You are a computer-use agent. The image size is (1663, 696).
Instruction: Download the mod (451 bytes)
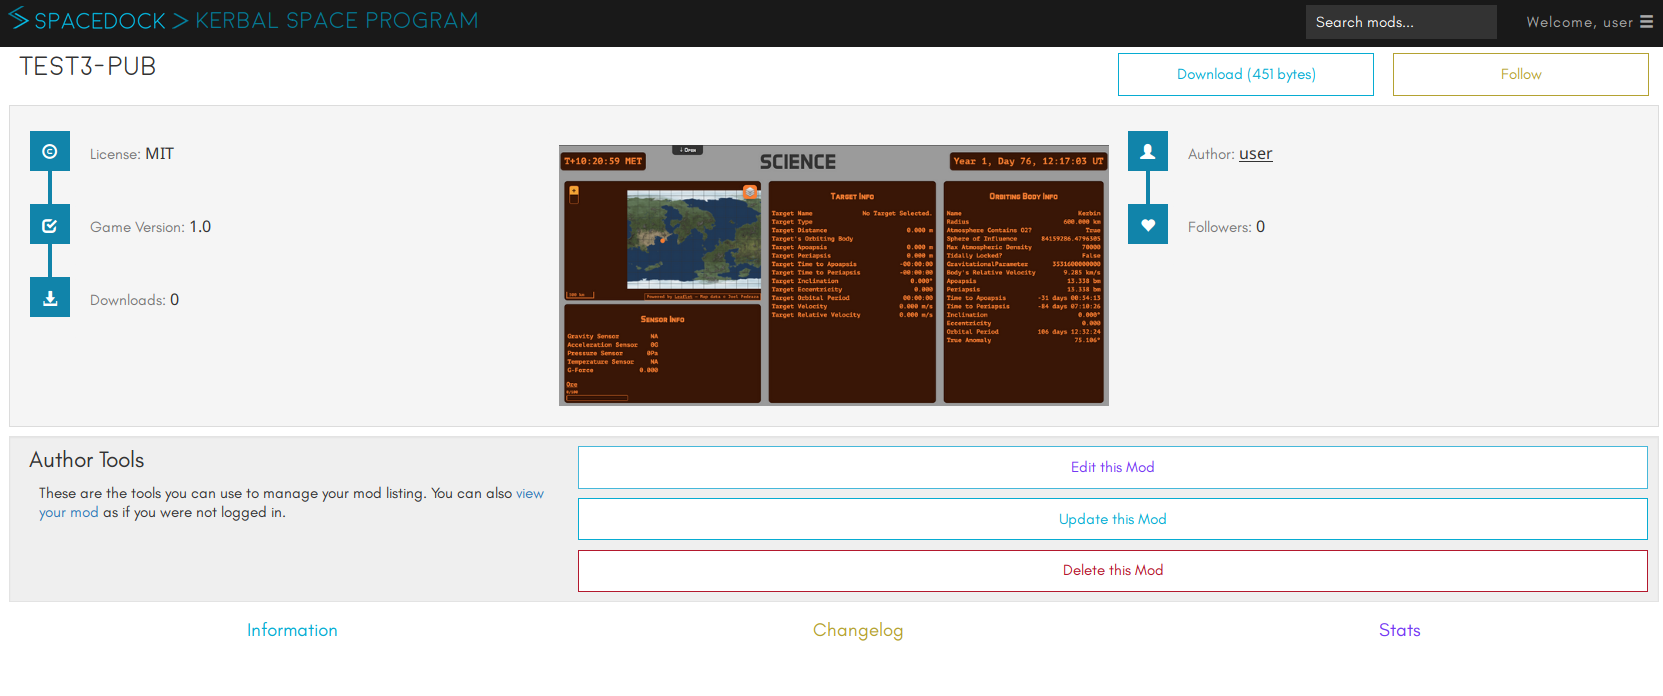coord(1246,74)
